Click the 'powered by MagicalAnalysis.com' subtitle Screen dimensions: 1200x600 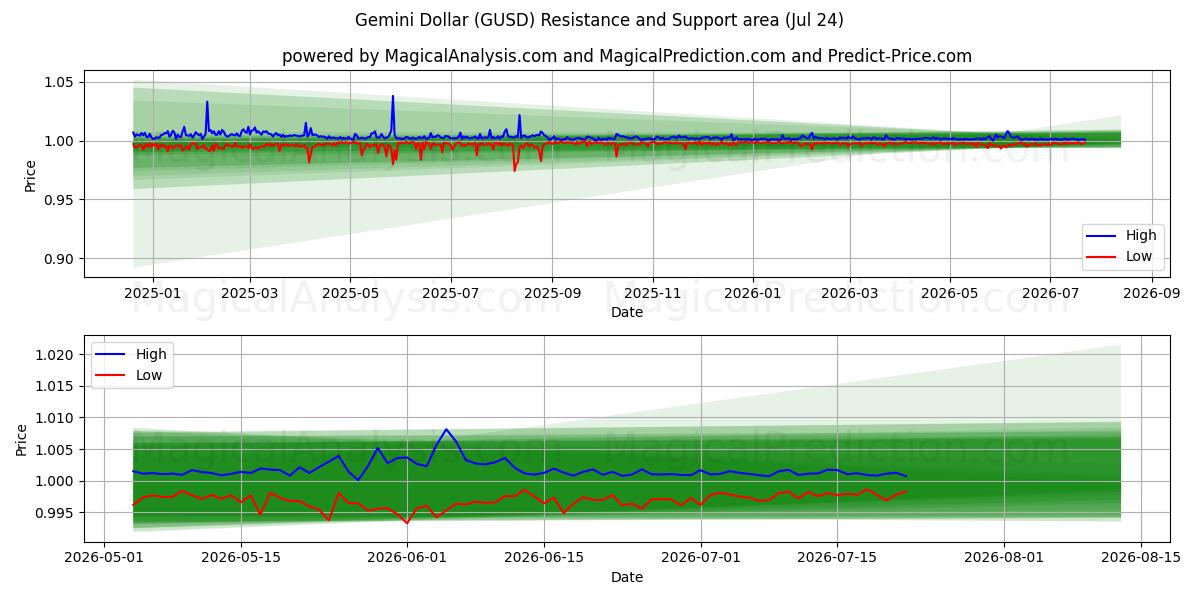[627, 56]
